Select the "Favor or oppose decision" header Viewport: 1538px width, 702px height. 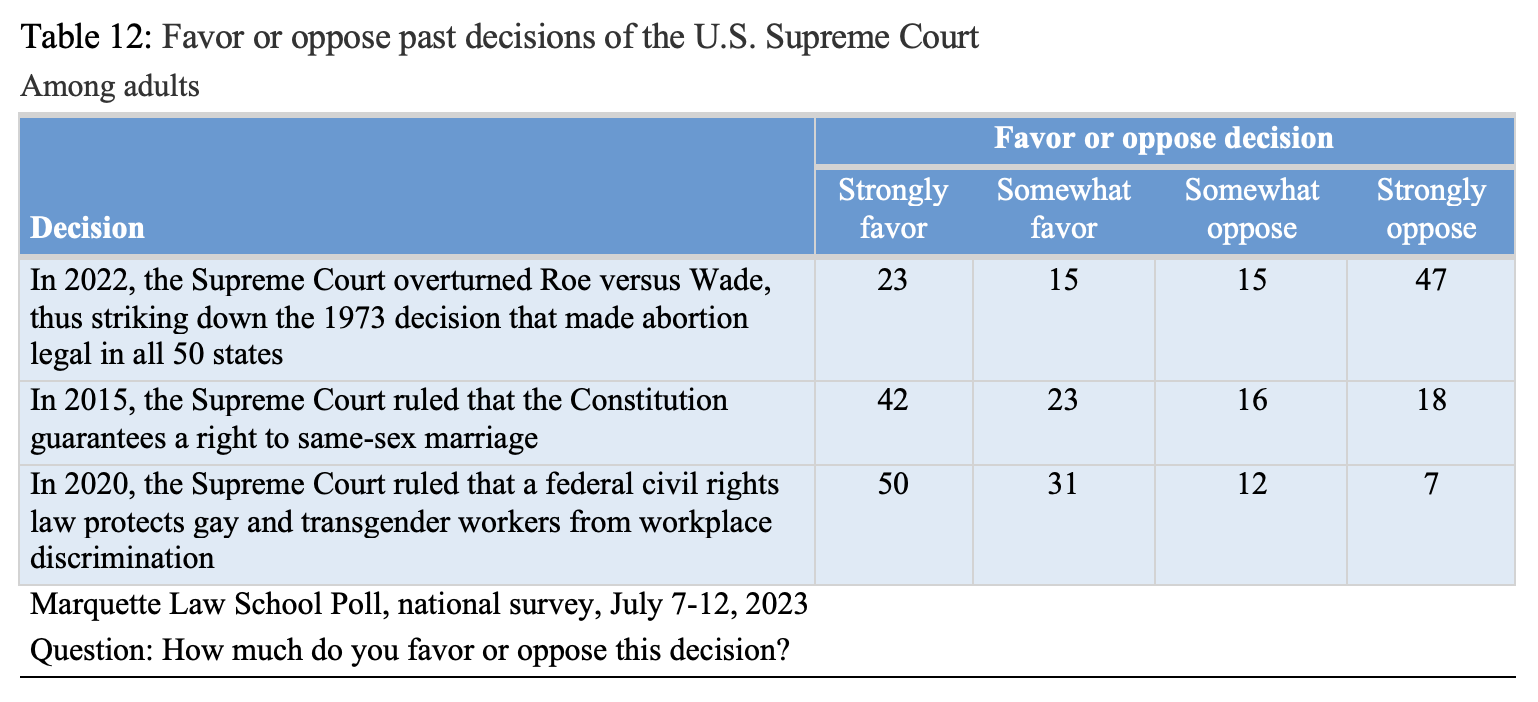[x=1163, y=138]
